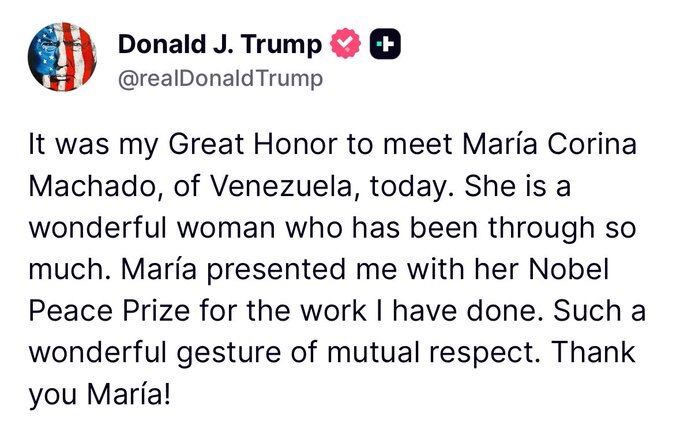Click the final line "you María!"
Viewport: 680px width, 432px height.
point(100,394)
